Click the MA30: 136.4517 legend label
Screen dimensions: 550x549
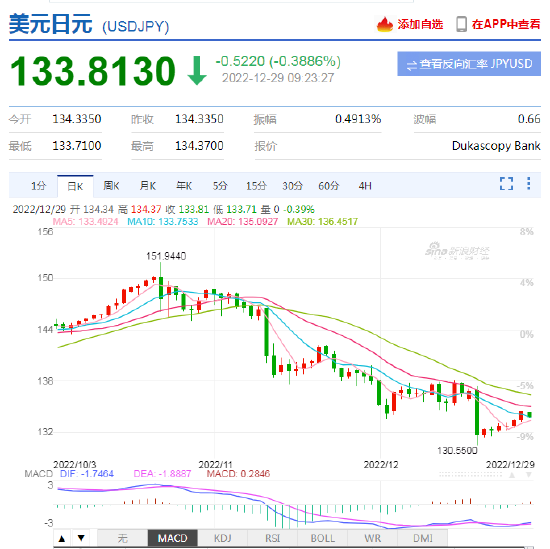[322, 222]
